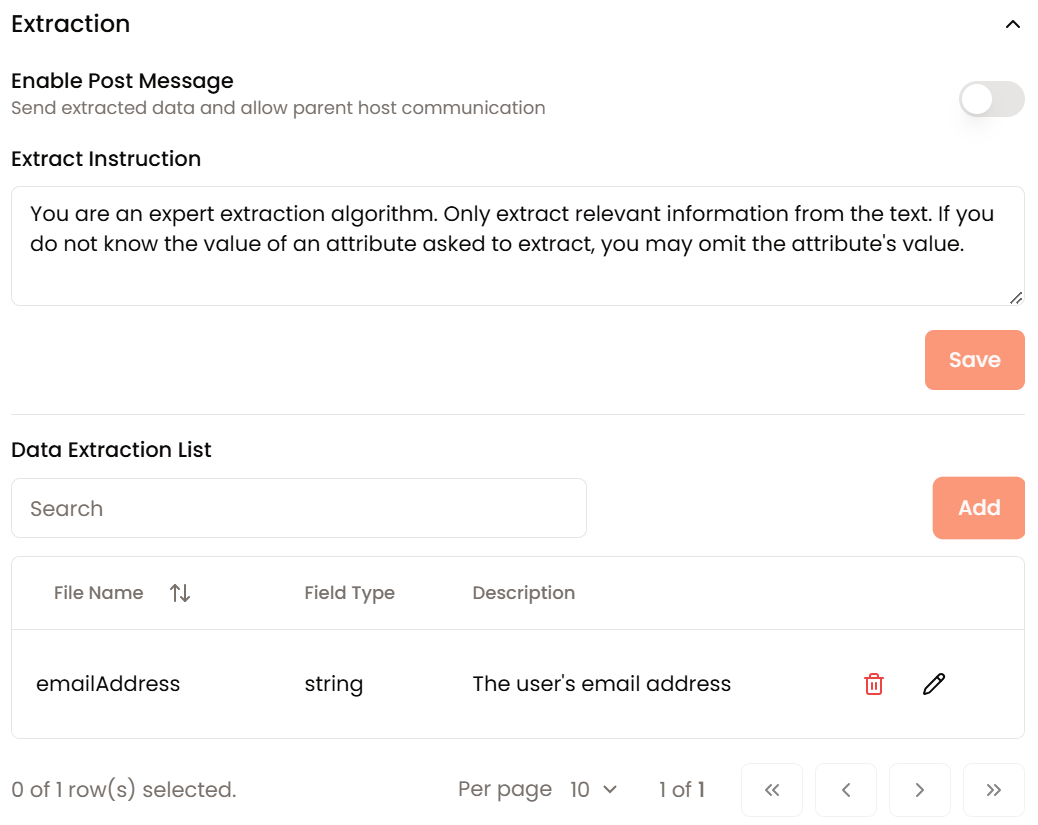Go to first page with double-left arrows

772,790
